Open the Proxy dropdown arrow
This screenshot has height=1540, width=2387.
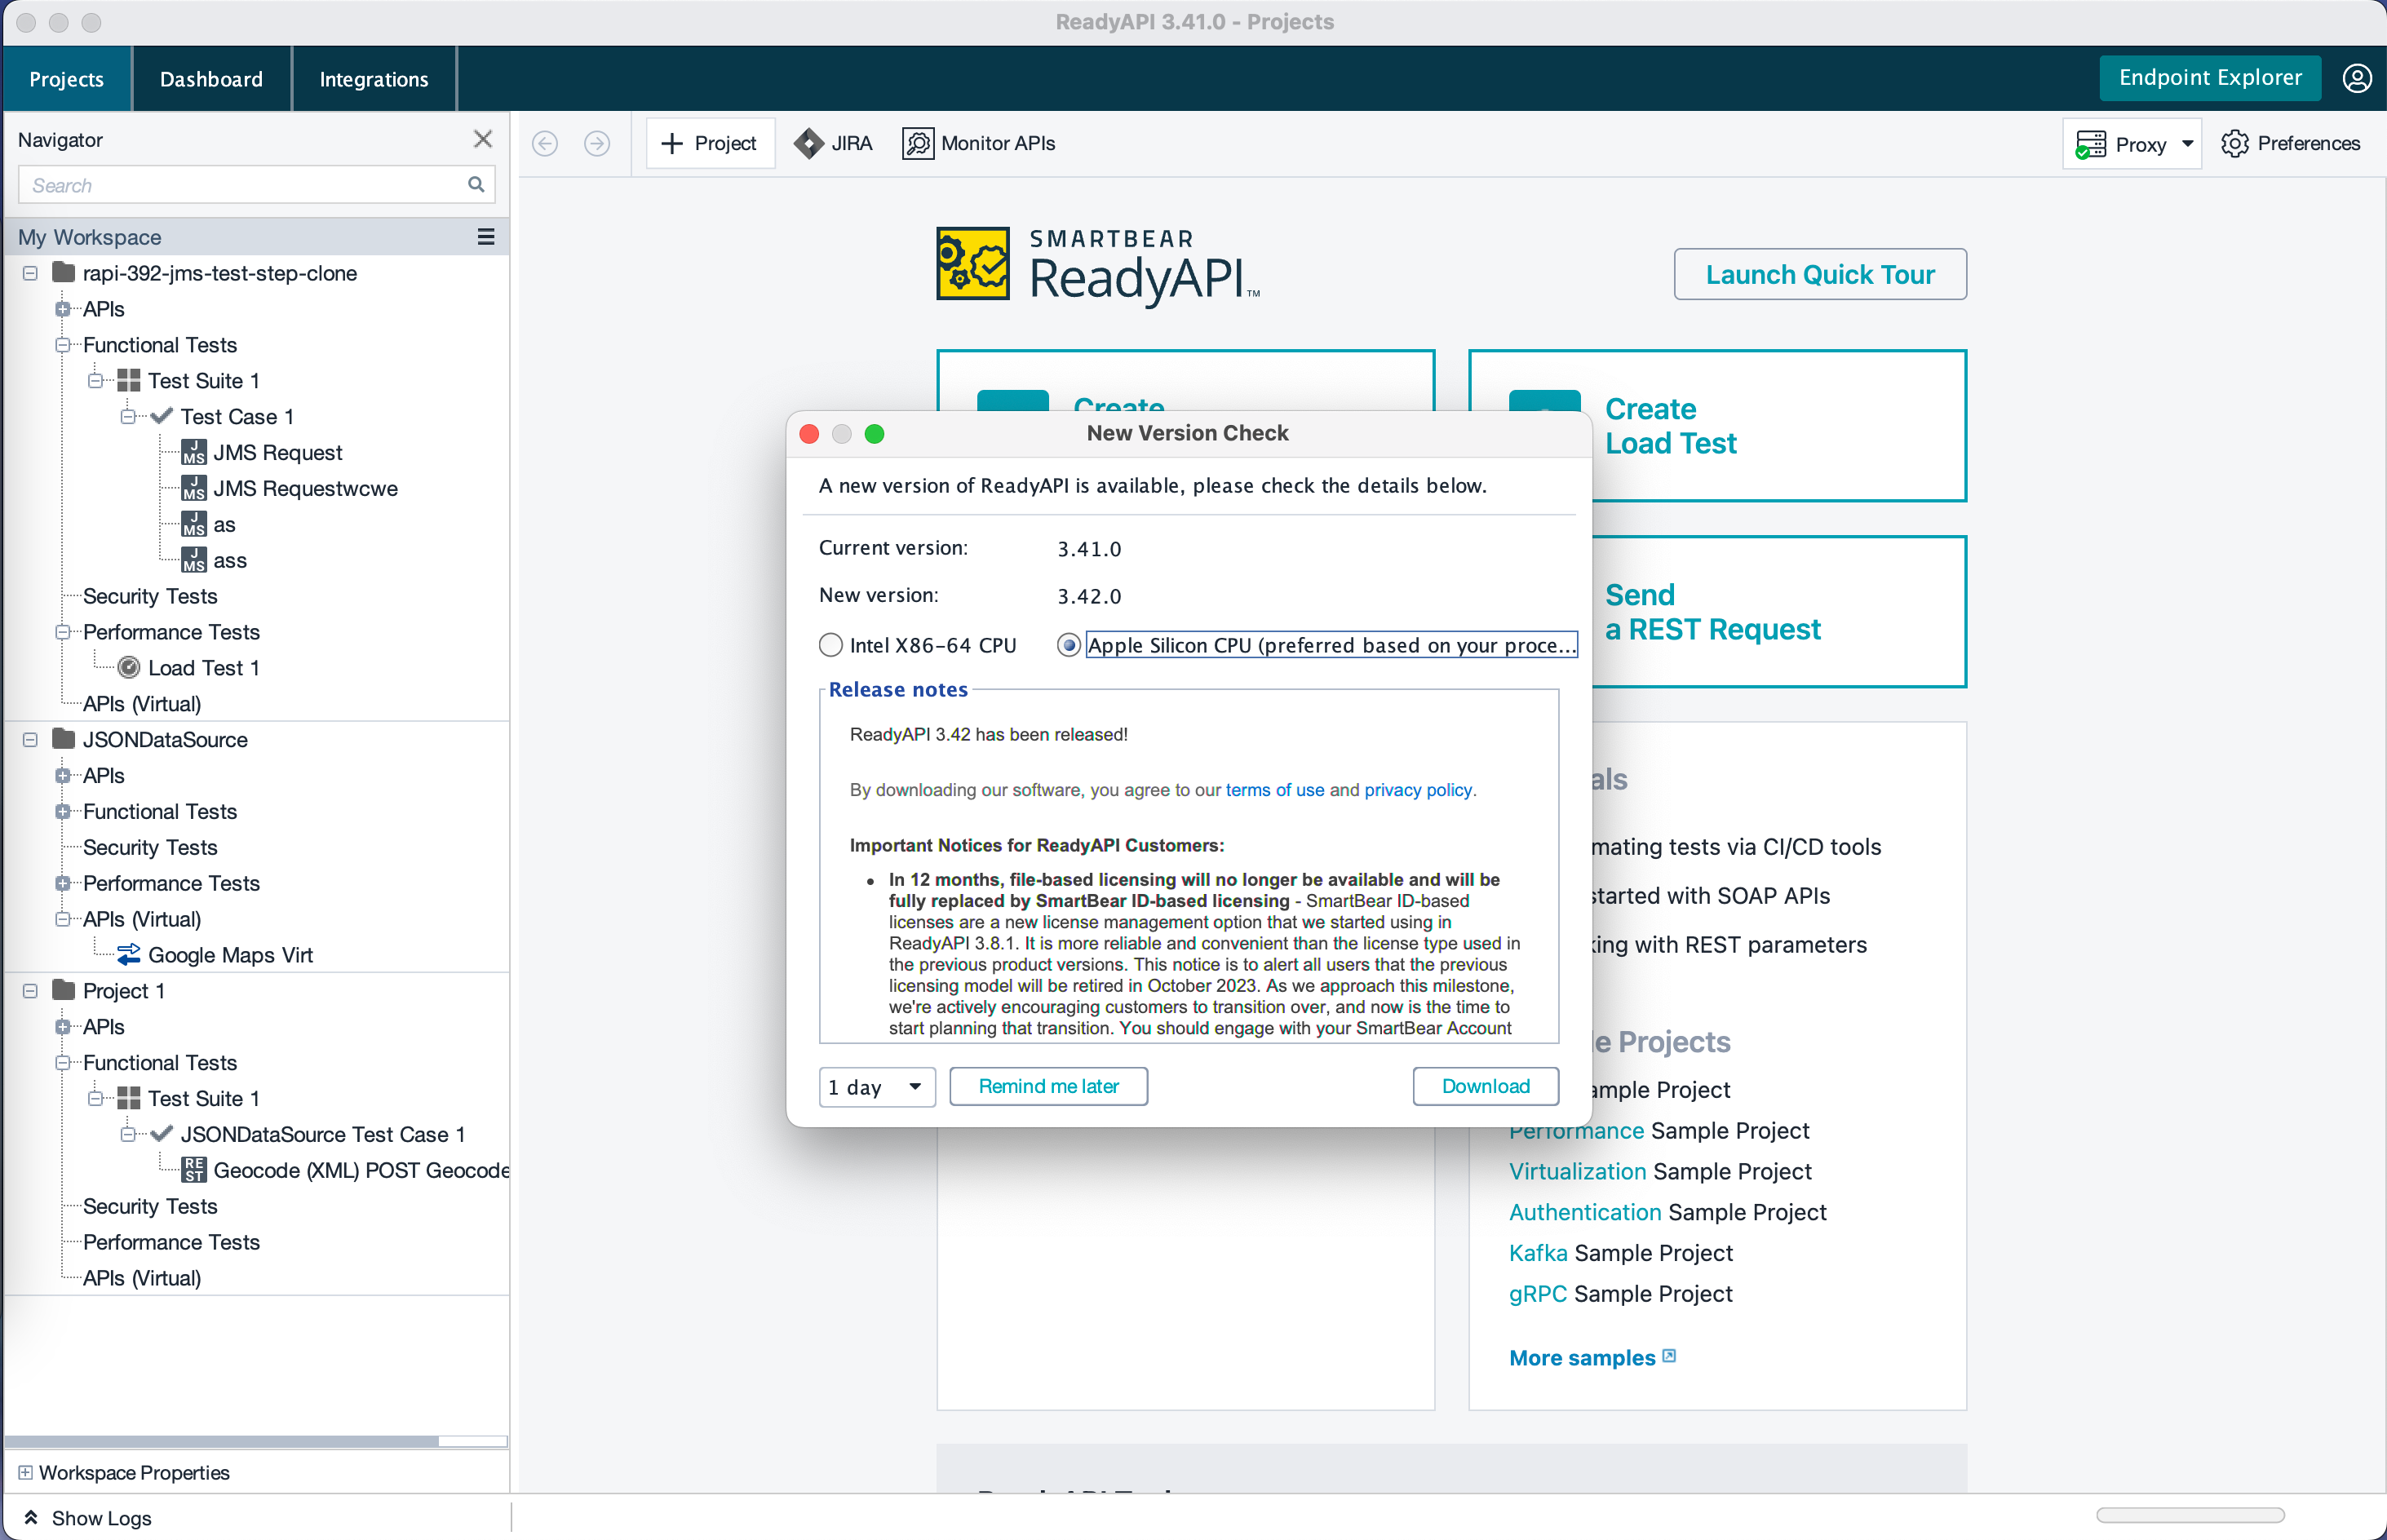click(x=2188, y=144)
